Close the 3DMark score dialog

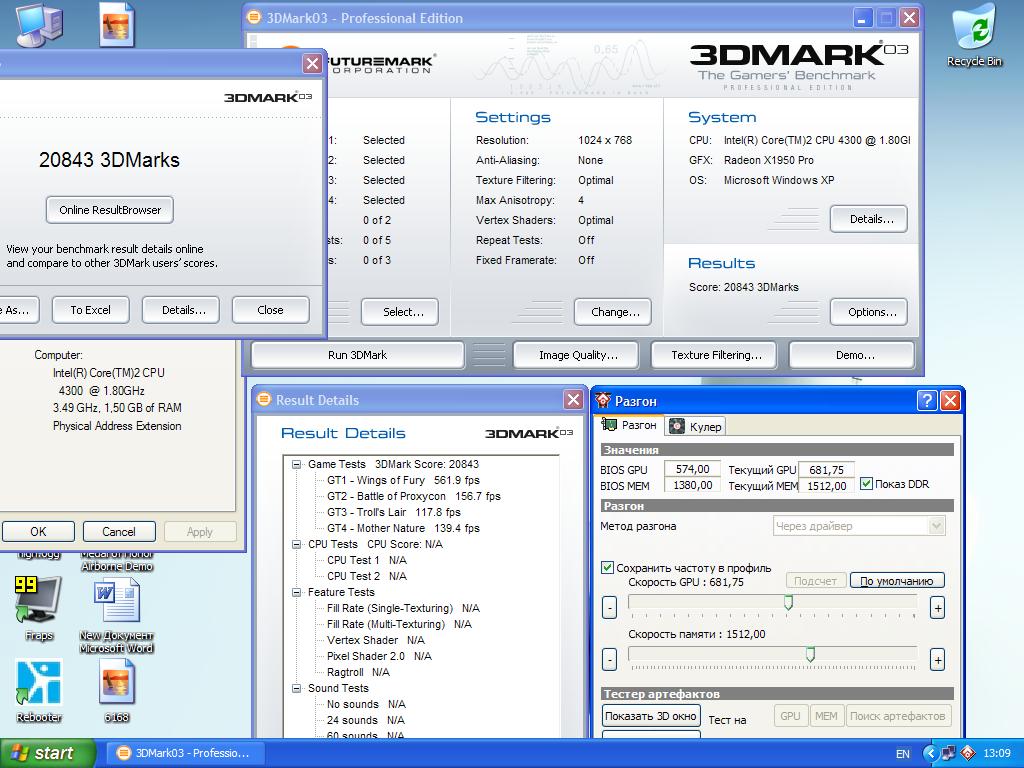[312, 63]
